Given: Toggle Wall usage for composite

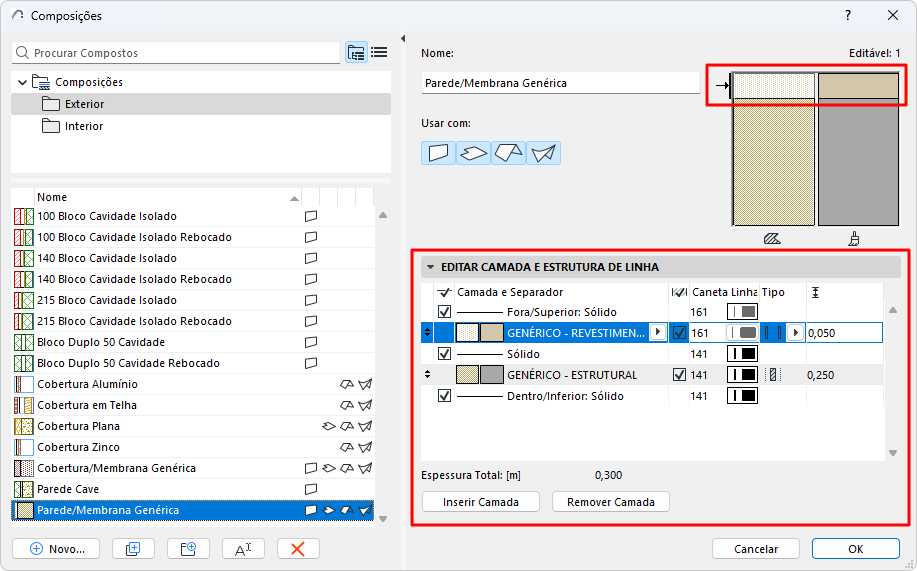Looking at the screenshot, I should (438, 153).
